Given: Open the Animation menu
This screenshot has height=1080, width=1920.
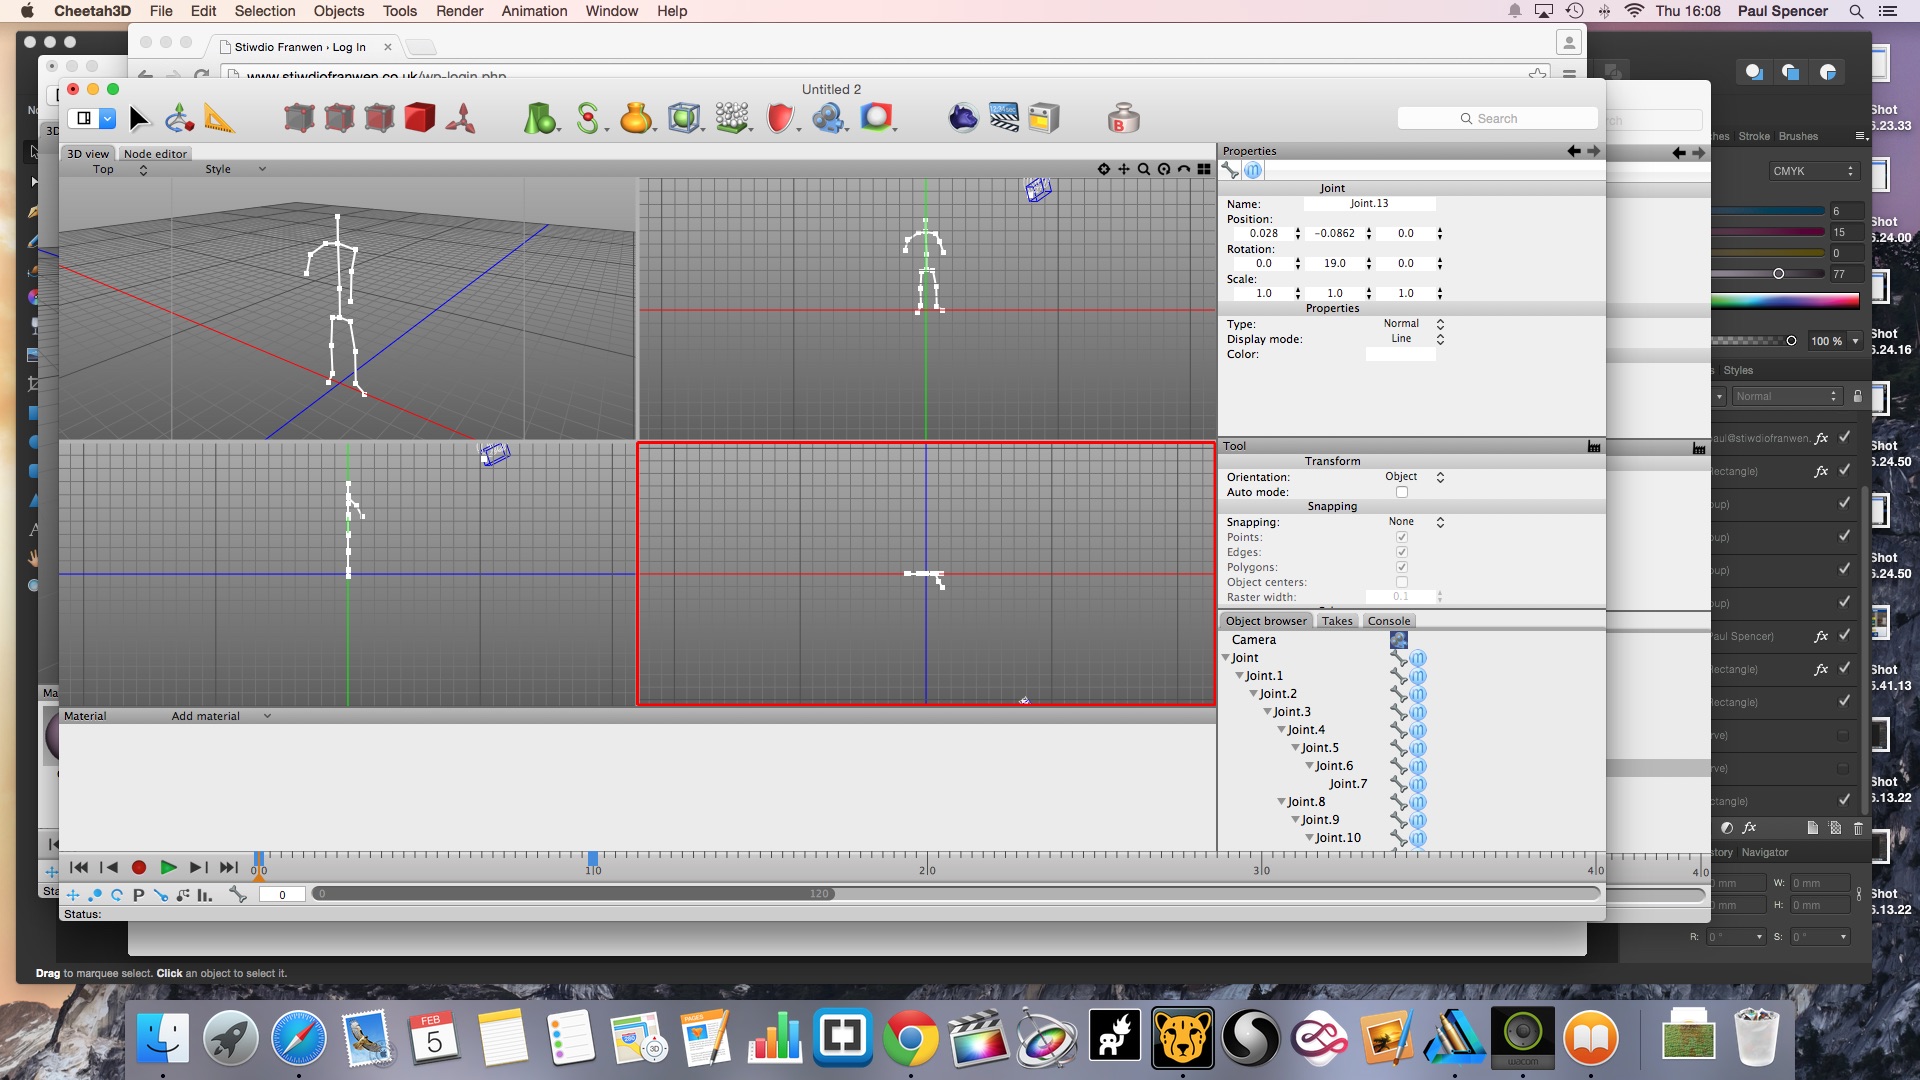Looking at the screenshot, I should click(x=534, y=11).
